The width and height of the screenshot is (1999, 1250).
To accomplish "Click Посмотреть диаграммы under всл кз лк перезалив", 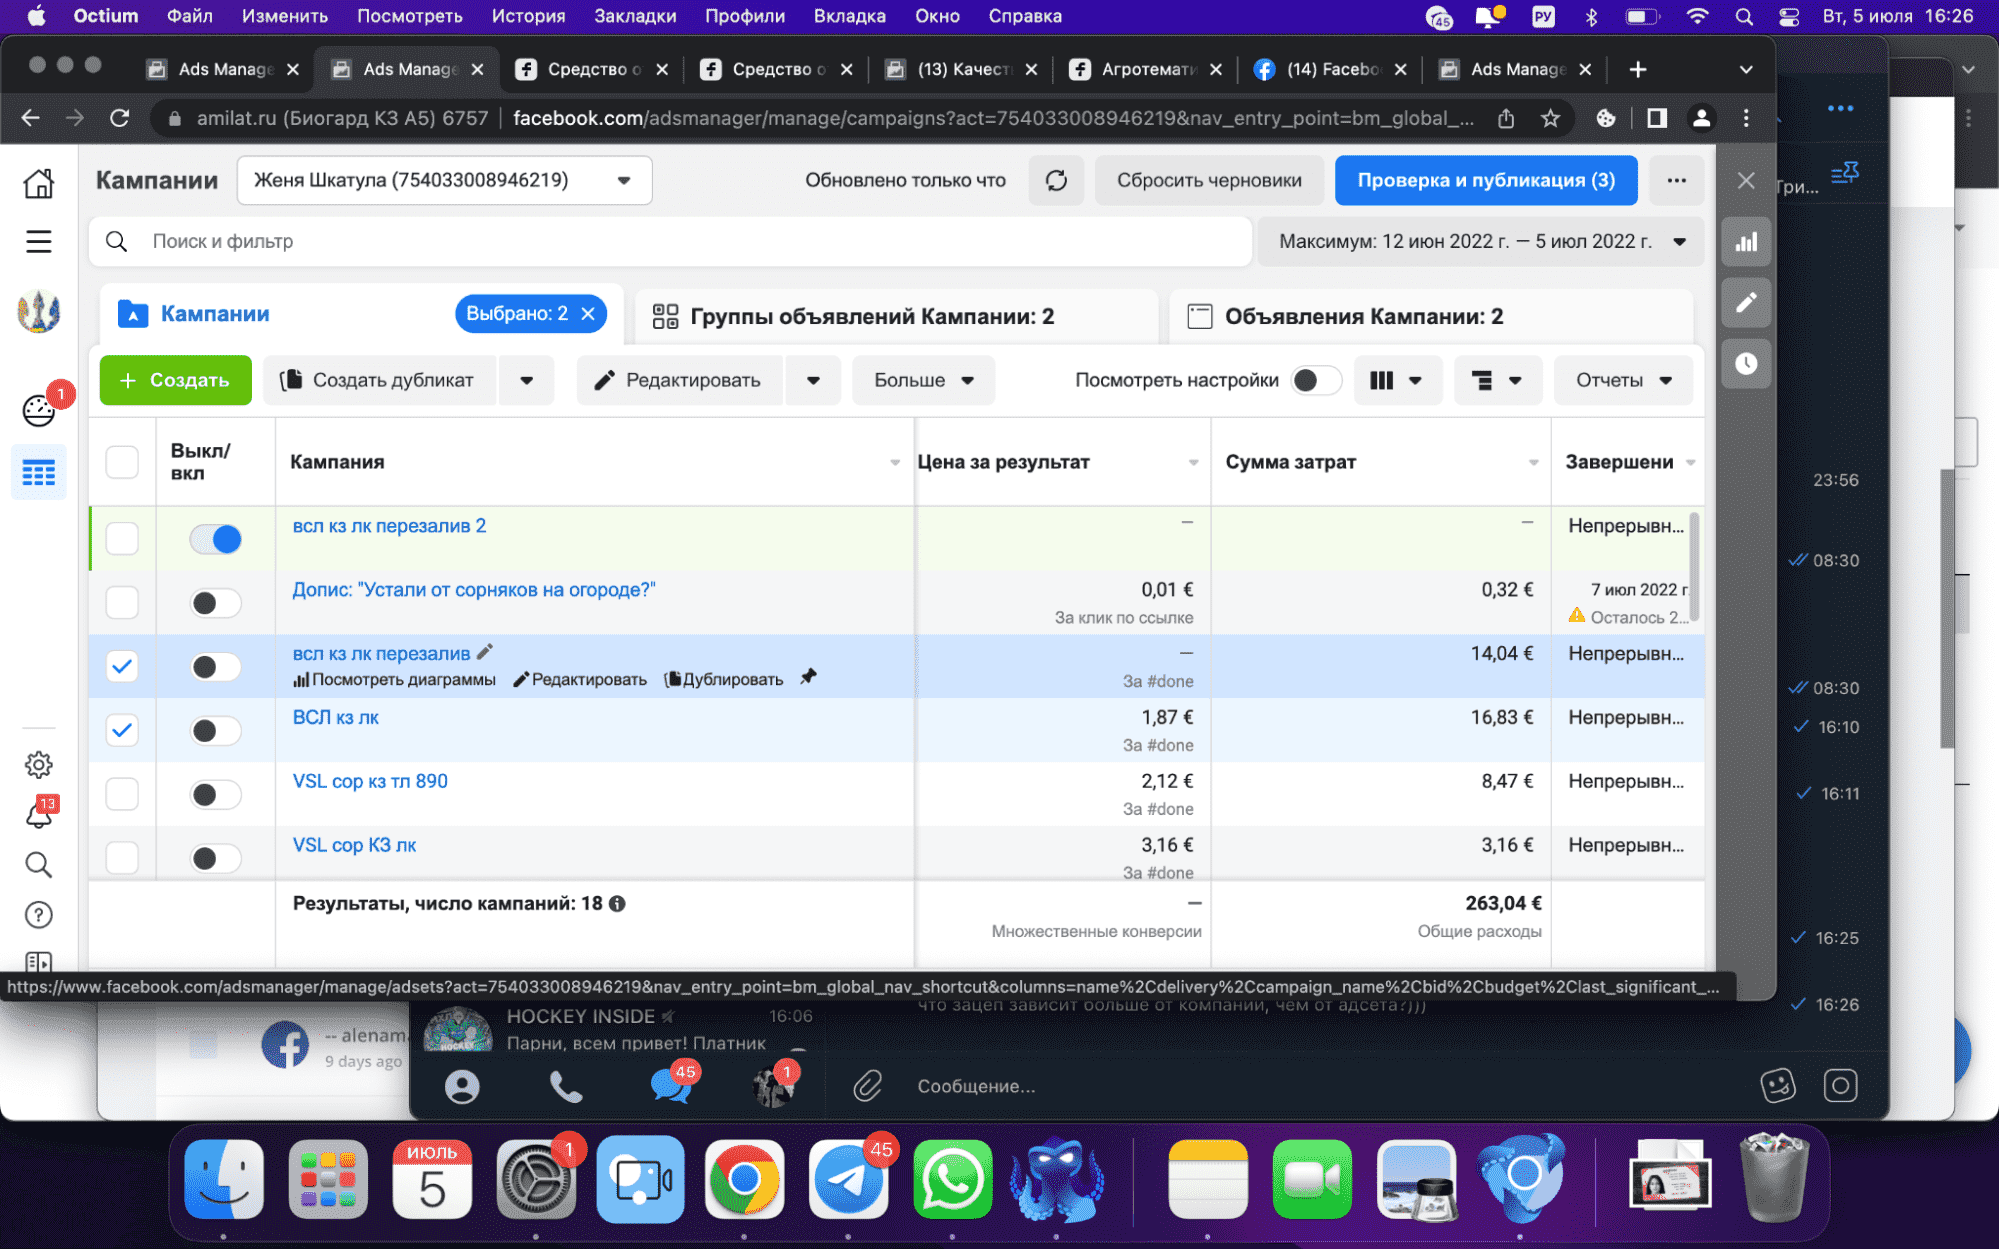I will (x=394, y=680).
